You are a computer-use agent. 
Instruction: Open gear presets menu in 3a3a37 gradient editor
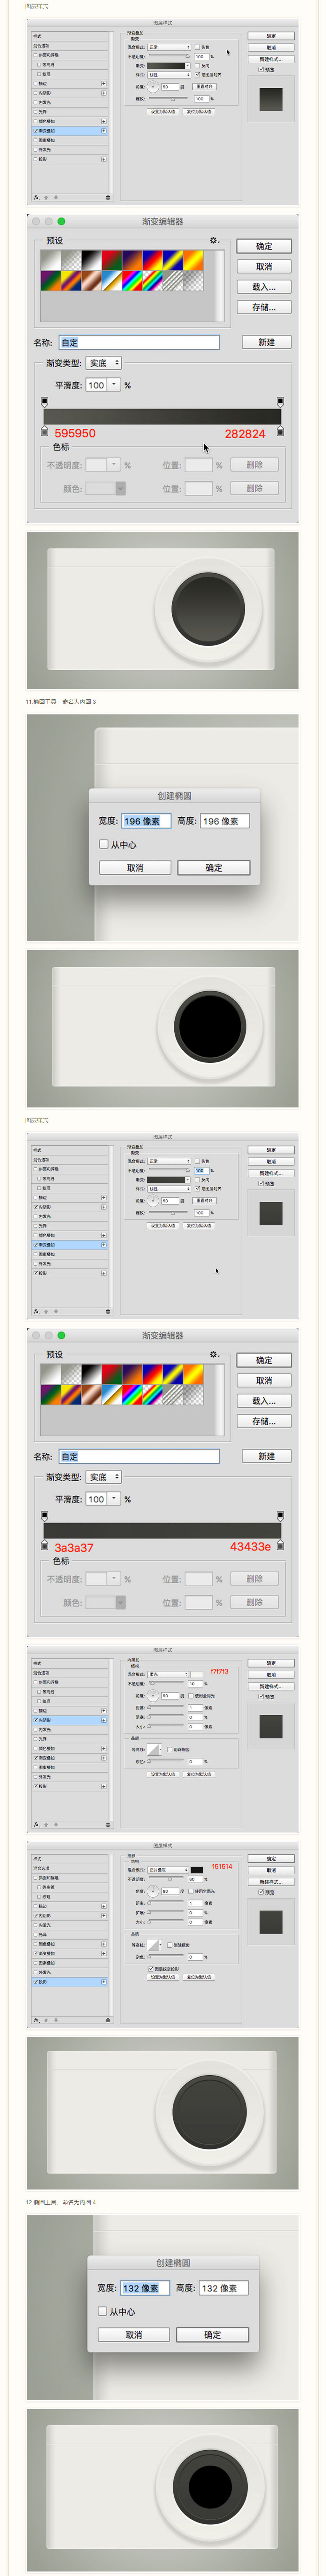(214, 1355)
